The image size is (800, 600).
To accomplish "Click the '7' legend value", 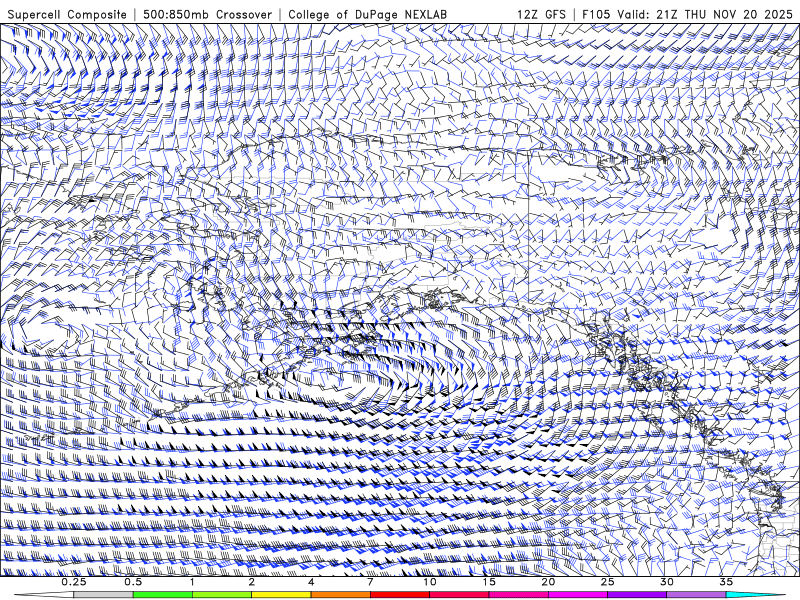I will [x=370, y=582].
